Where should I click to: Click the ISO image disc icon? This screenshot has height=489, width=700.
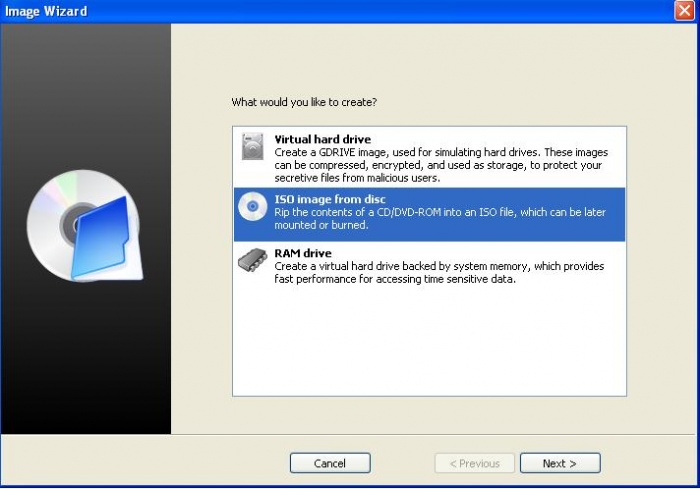pos(253,206)
